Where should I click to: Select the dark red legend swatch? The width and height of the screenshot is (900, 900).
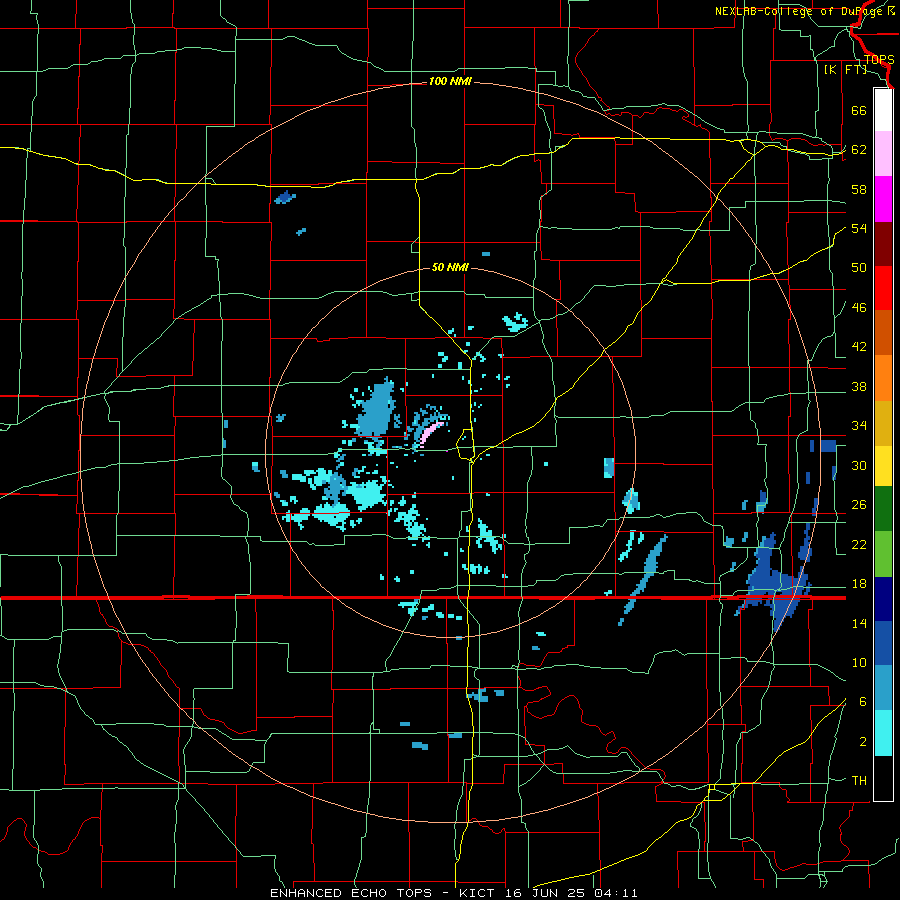[x=883, y=244]
